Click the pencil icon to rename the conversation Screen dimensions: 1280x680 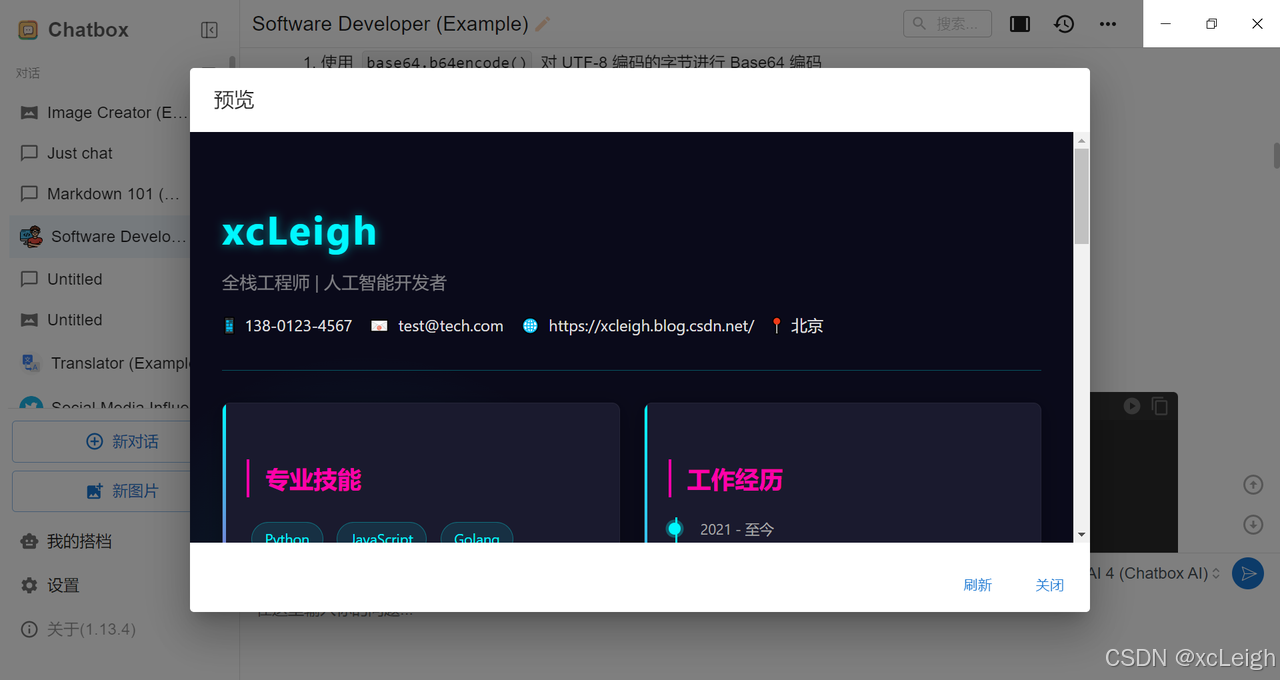[x=543, y=24]
